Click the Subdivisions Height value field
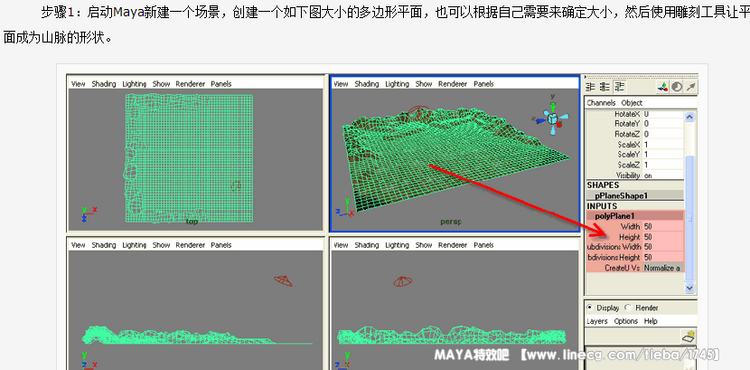The height and width of the screenshot is (370, 750). [663, 257]
